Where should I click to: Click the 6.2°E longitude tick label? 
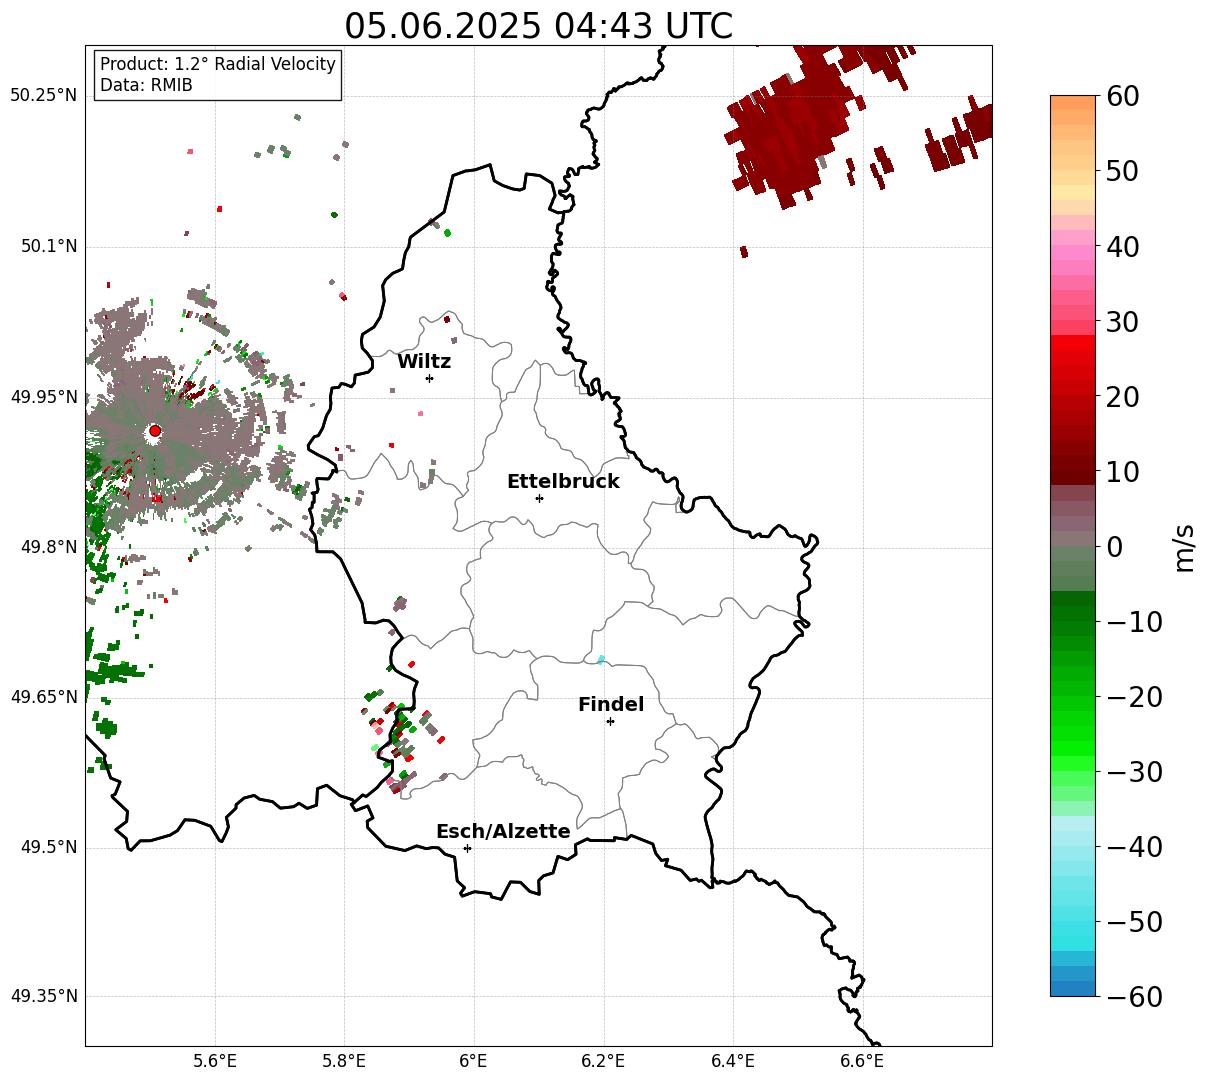pos(603,1061)
